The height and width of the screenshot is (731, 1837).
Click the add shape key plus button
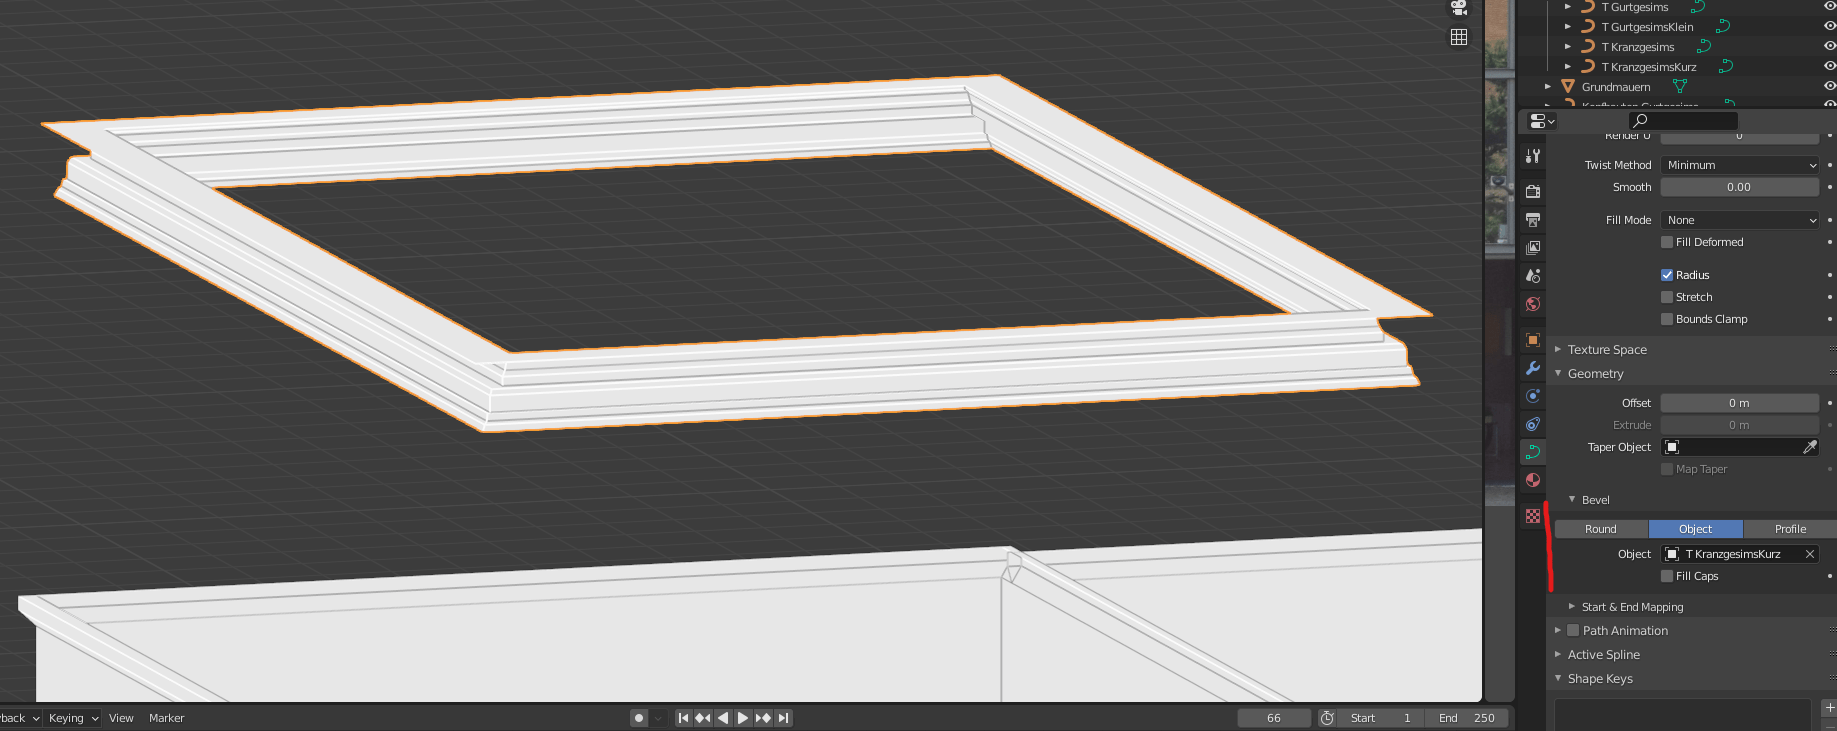[1829, 708]
